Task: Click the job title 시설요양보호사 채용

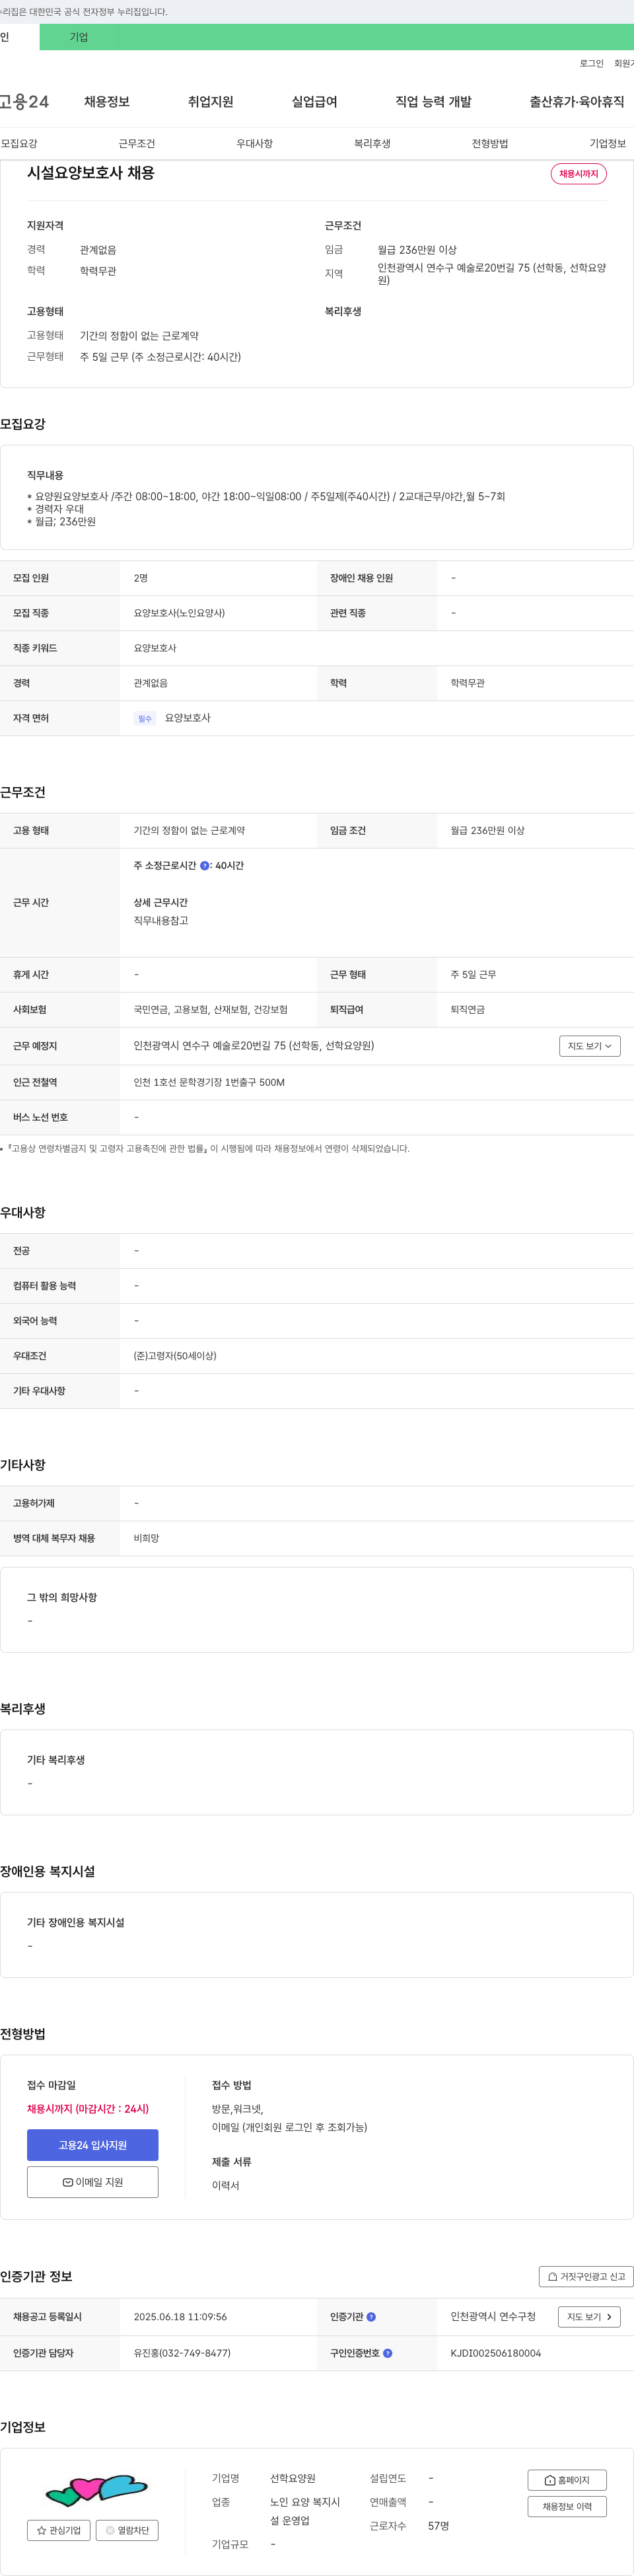Action: (x=91, y=173)
